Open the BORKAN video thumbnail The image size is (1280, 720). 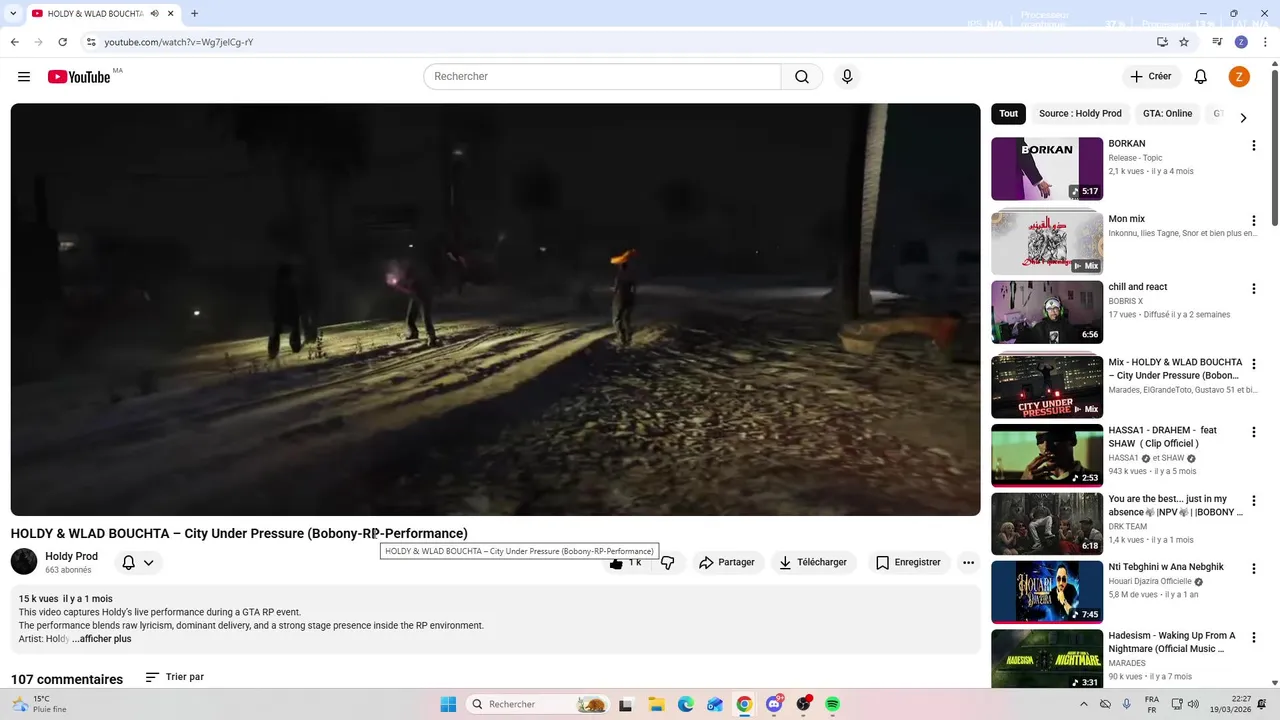coord(1047,169)
